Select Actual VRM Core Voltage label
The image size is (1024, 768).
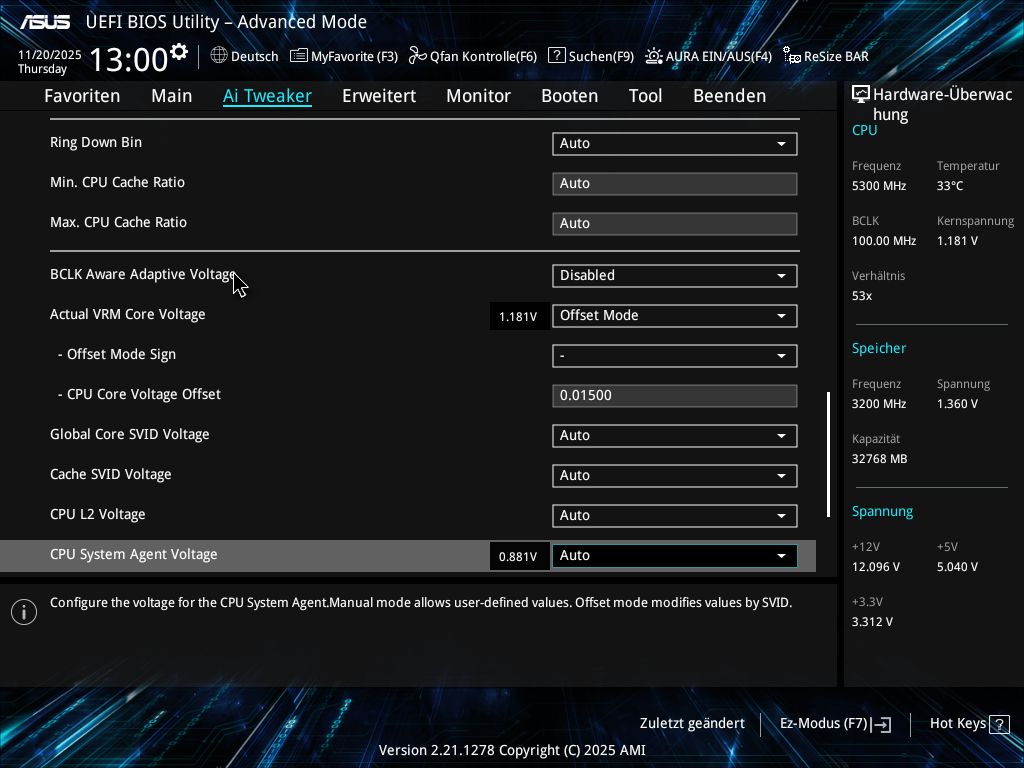128,314
